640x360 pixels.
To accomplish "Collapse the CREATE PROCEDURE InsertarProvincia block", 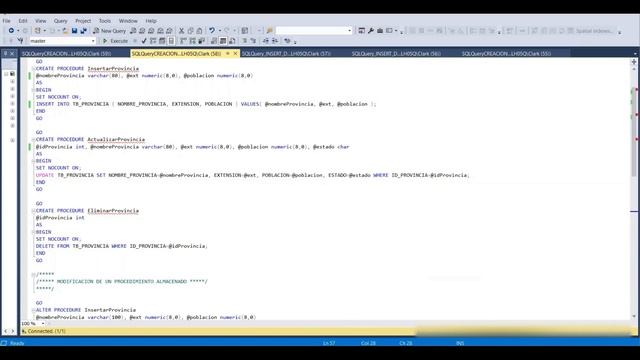I will (x=33, y=69).
